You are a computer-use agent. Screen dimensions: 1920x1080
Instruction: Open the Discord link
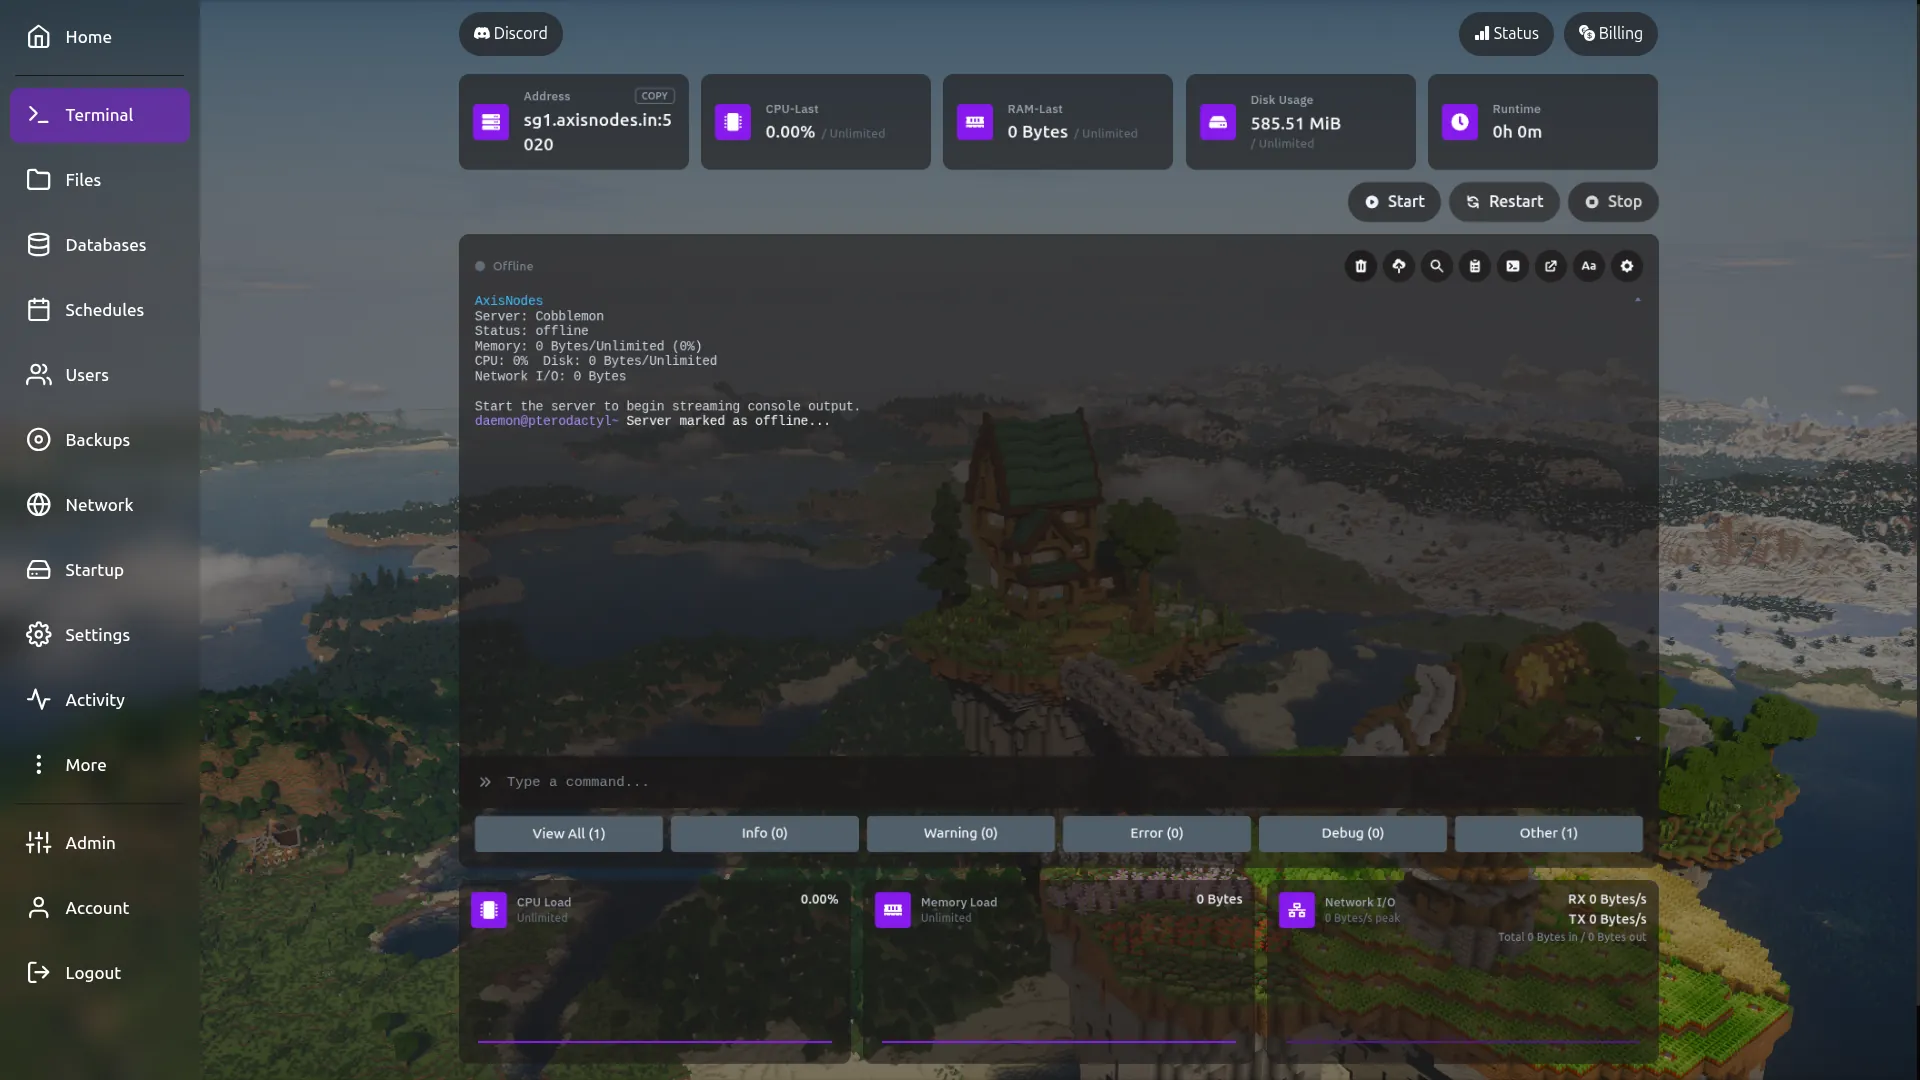click(x=510, y=34)
